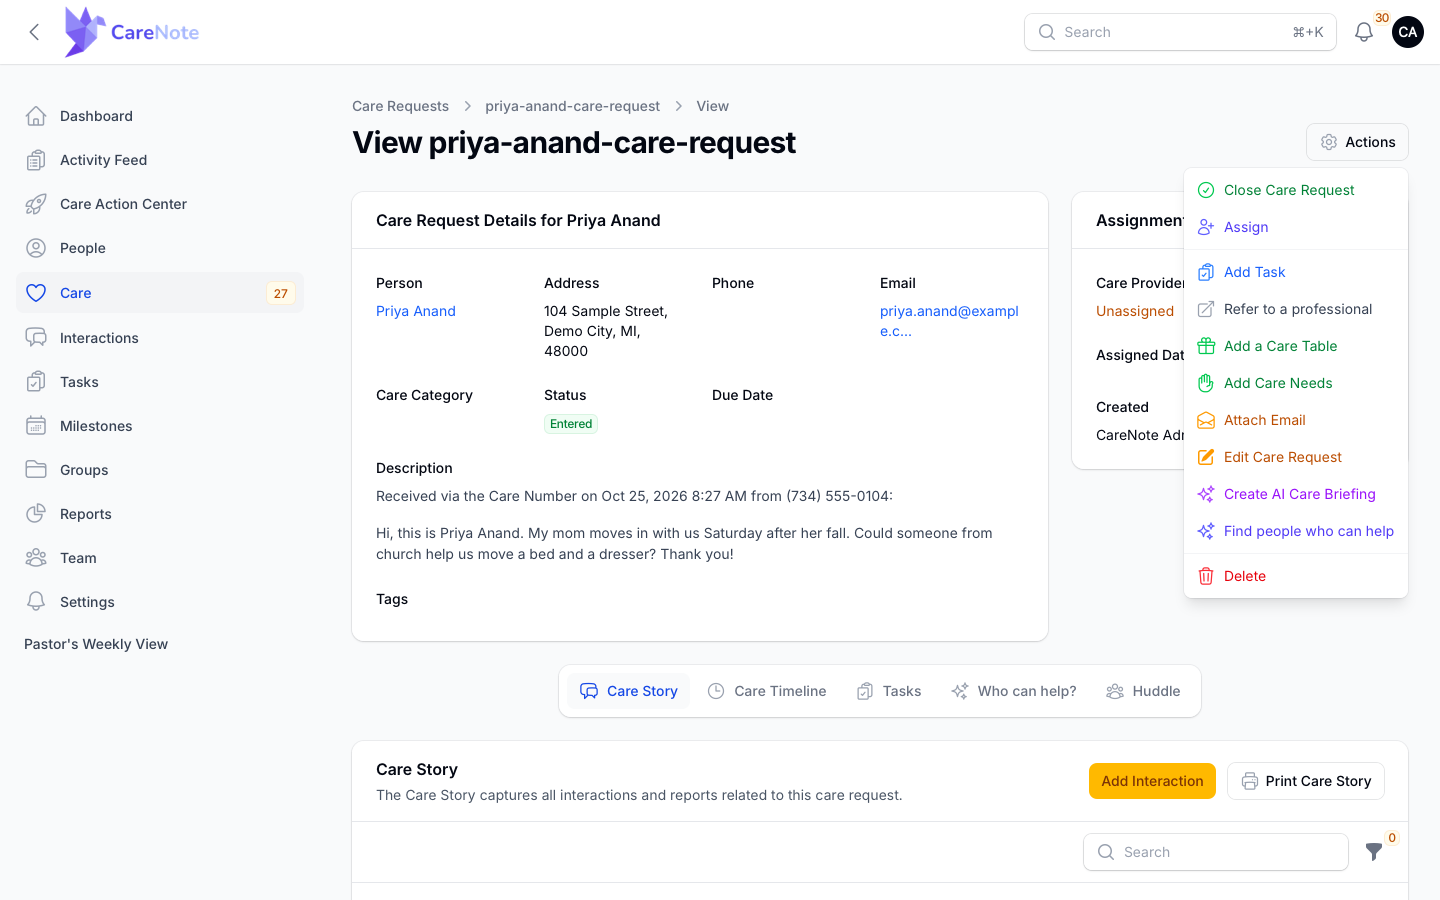Screen dimensions: 1440x900
Task: Click the Print Care Story button
Action: point(1306,781)
